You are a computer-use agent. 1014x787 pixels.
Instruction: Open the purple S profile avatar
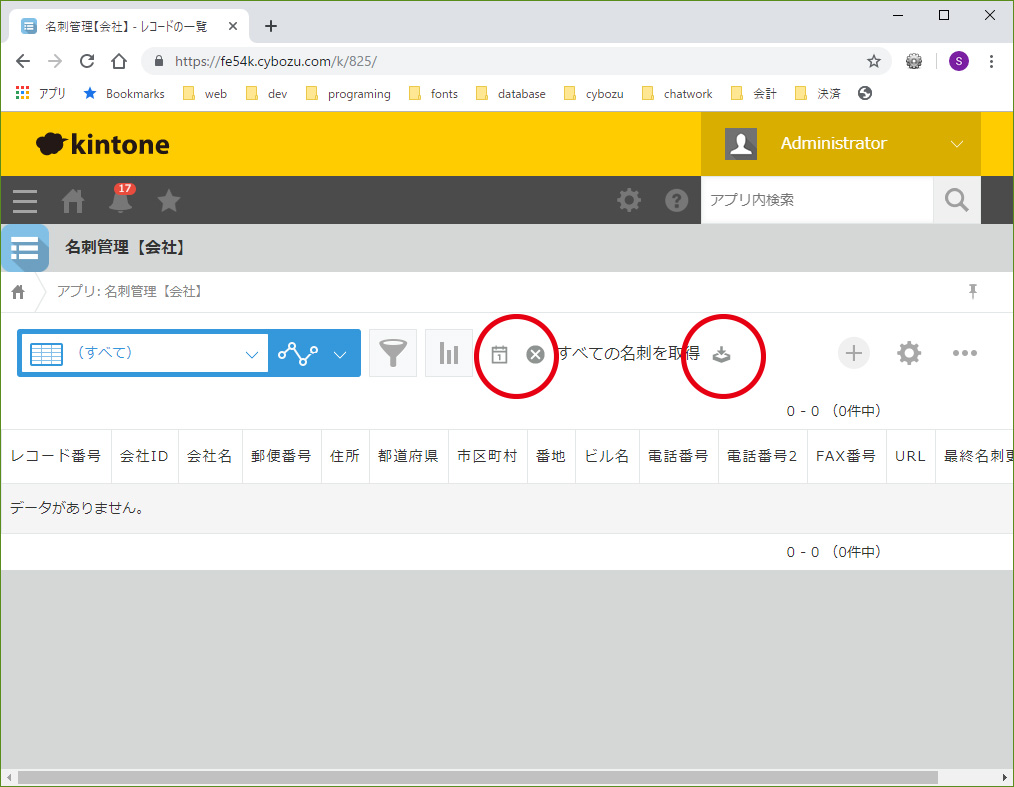(x=958, y=61)
